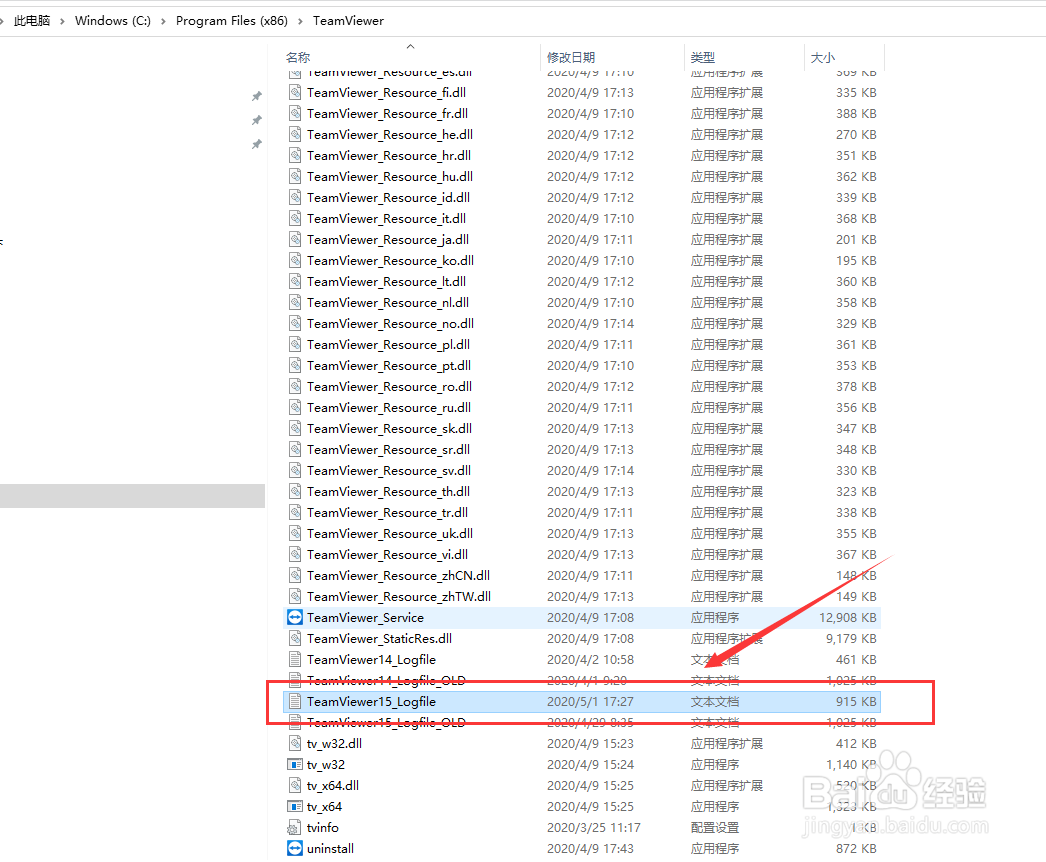Screen dimensions: 1046x862
Task: Click the 915 KB size value
Action: pos(856,701)
